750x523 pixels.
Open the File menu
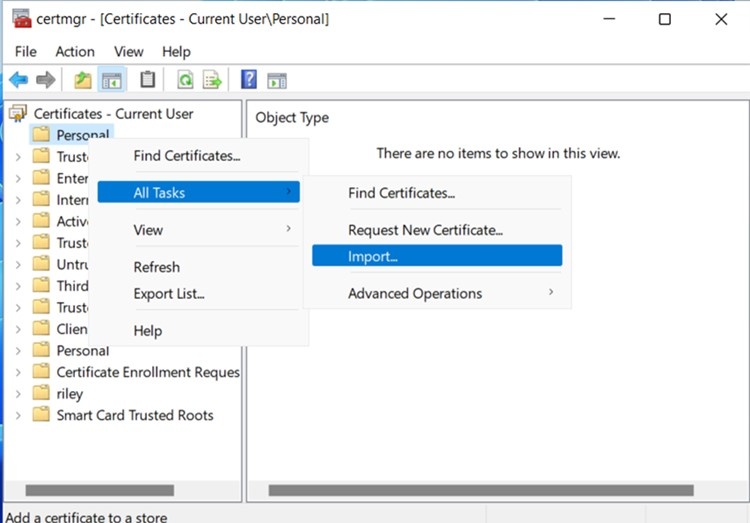pyautogui.click(x=26, y=52)
